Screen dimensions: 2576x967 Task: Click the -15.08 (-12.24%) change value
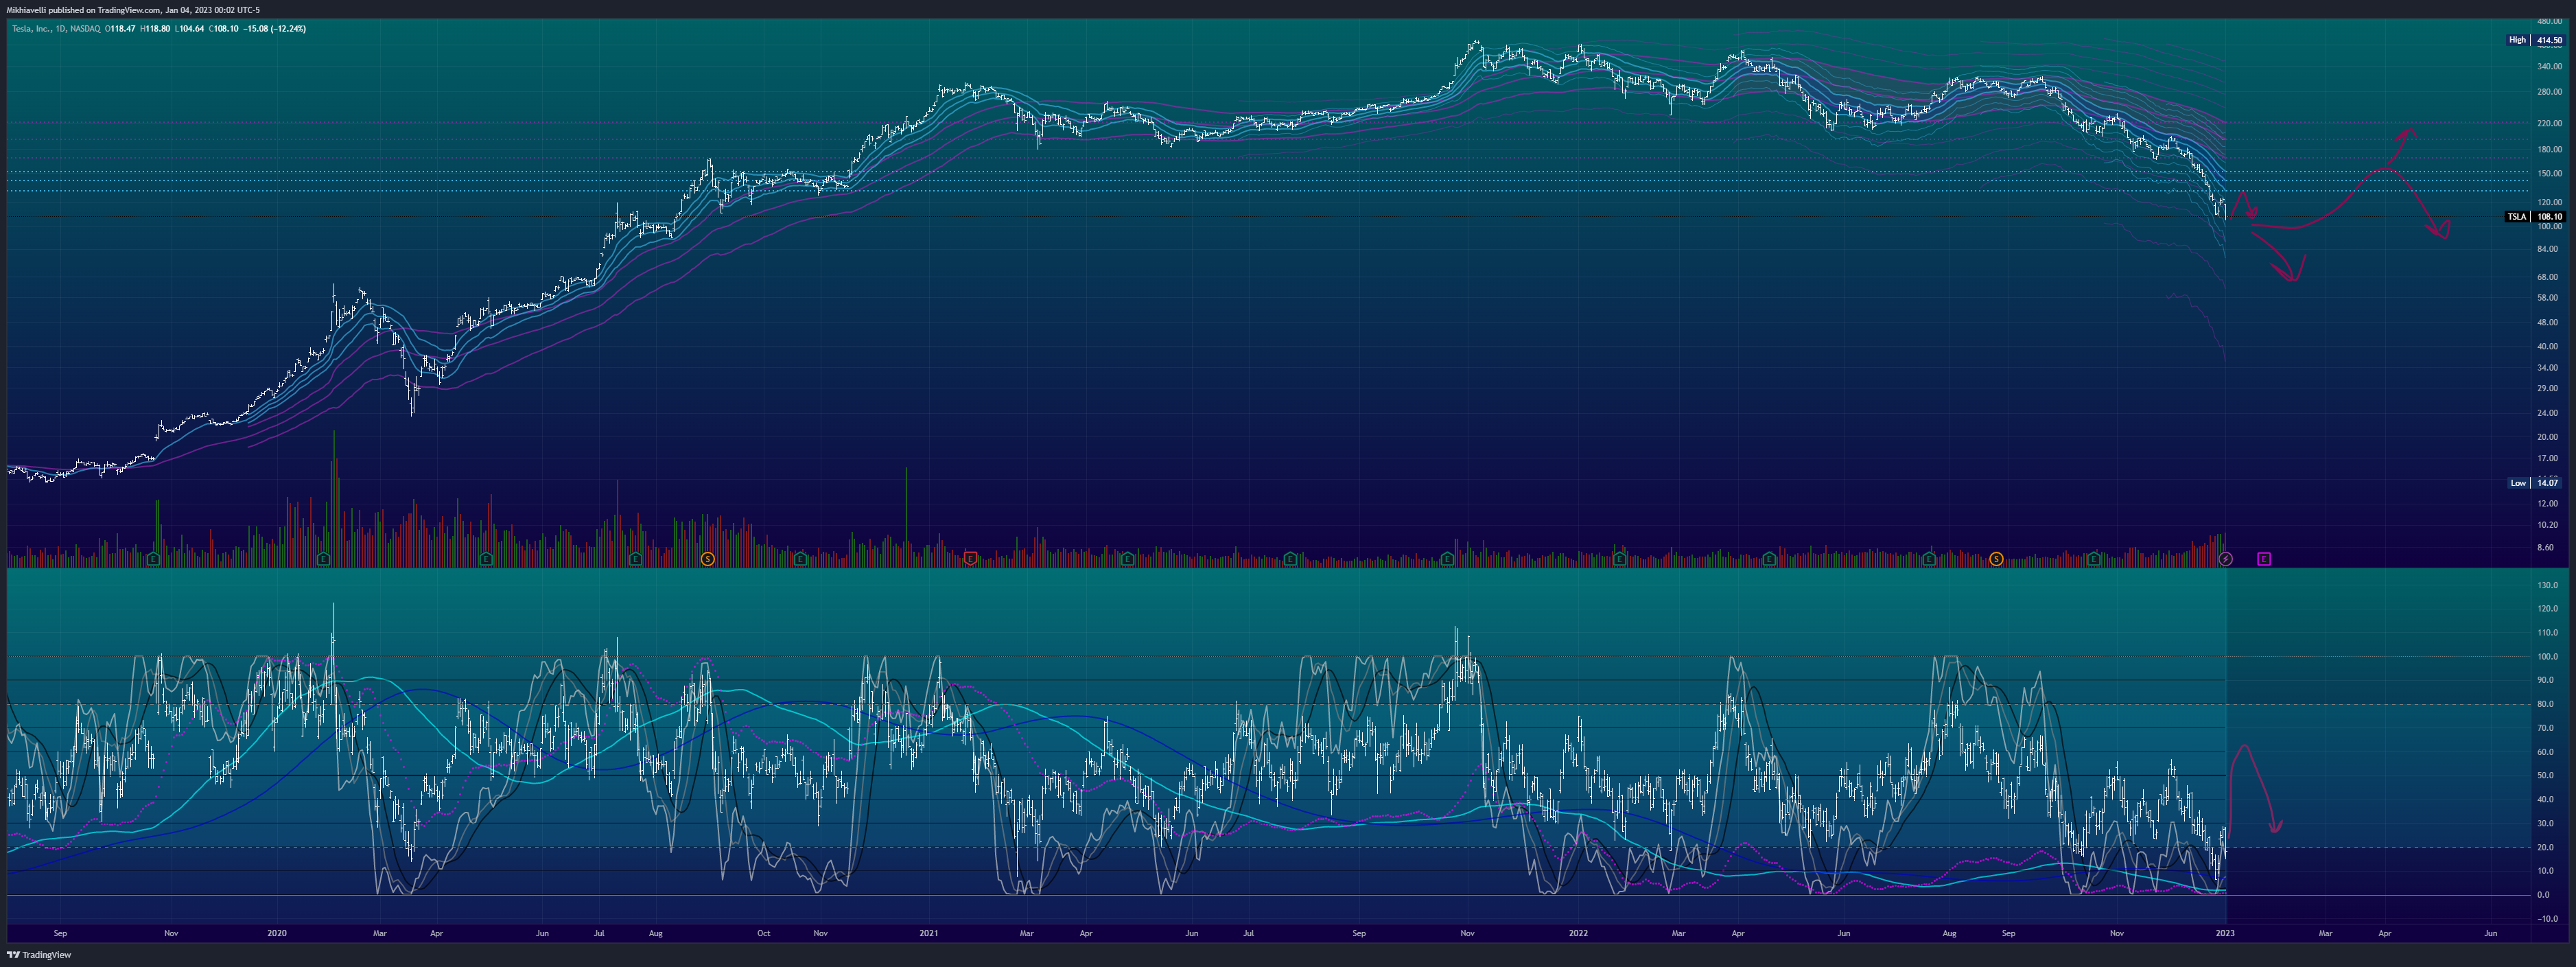coord(275,29)
